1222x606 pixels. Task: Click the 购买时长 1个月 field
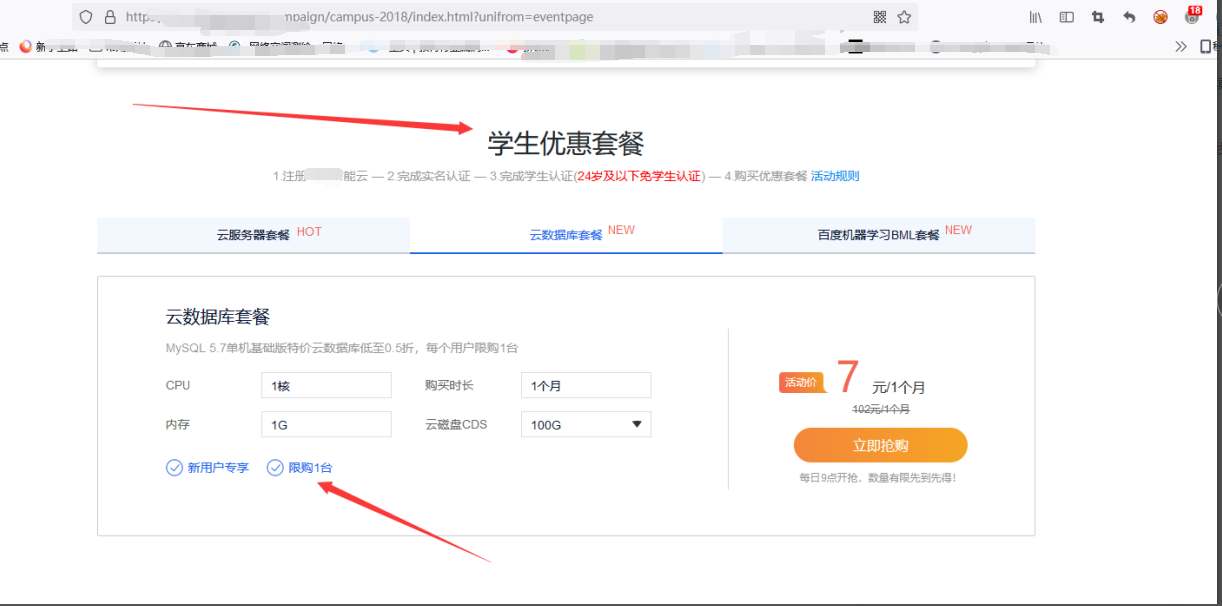pyautogui.click(x=586, y=385)
